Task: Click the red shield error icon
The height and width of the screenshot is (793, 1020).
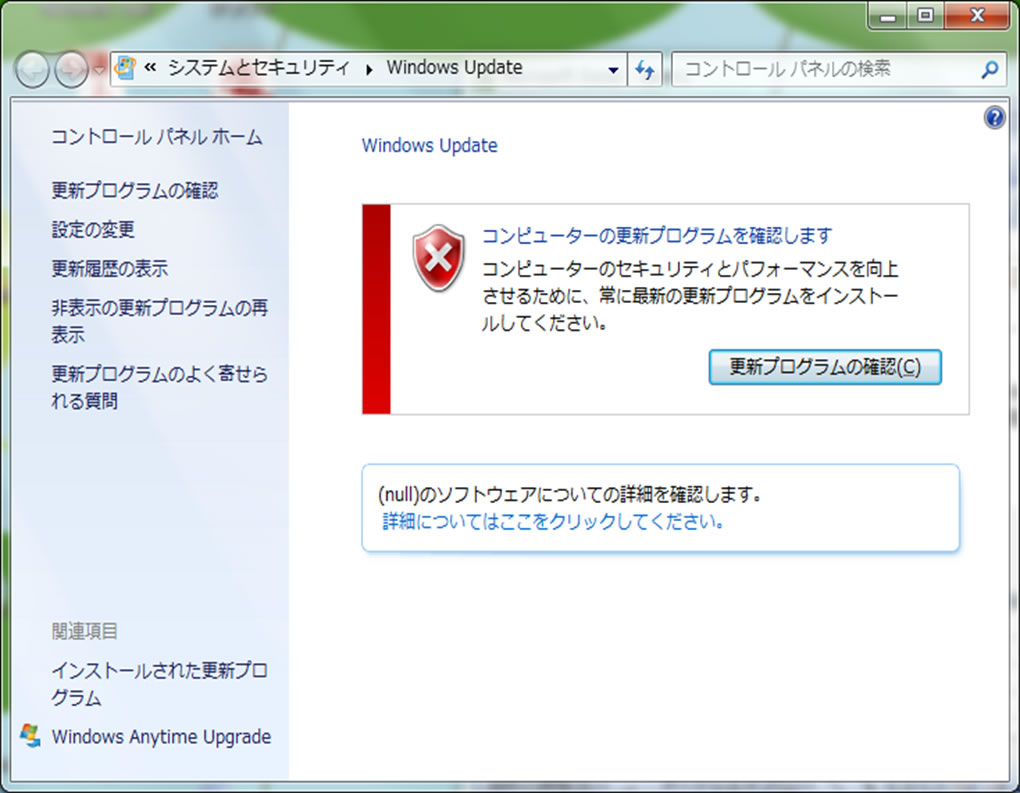Action: (x=438, y=258)
